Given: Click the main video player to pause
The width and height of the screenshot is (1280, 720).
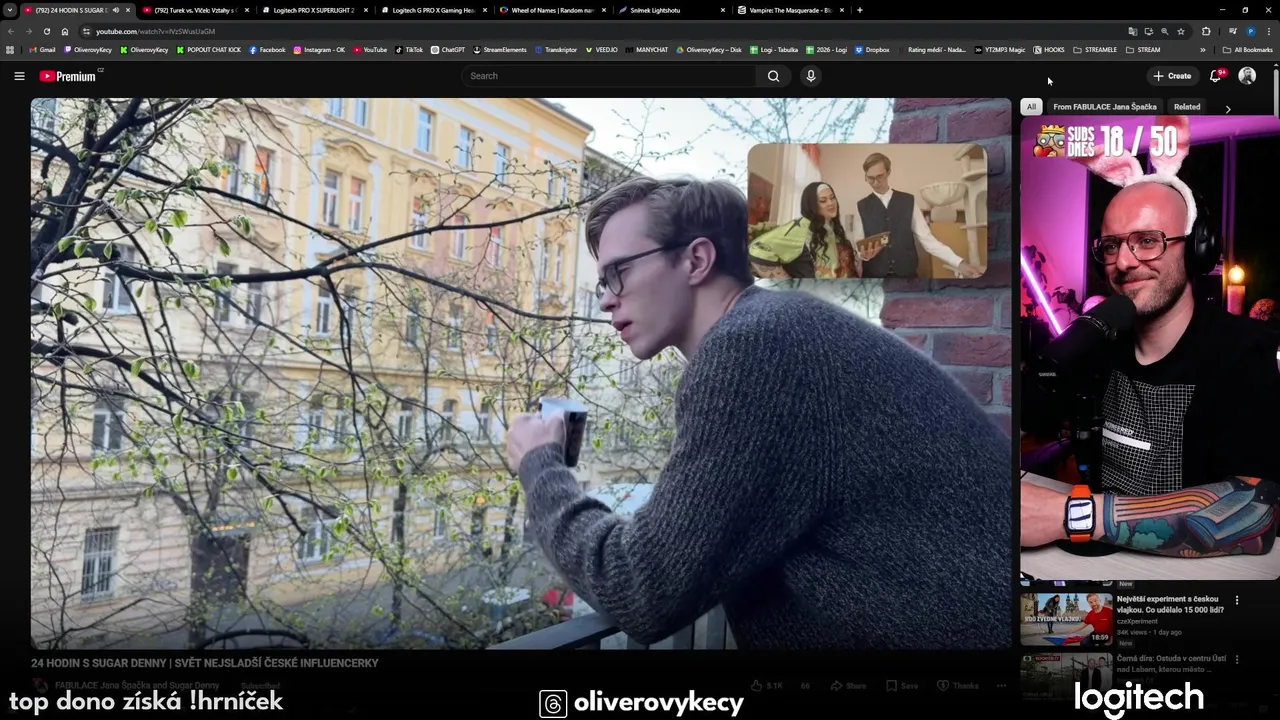Looking at the screenshot, I should [521, 373].
